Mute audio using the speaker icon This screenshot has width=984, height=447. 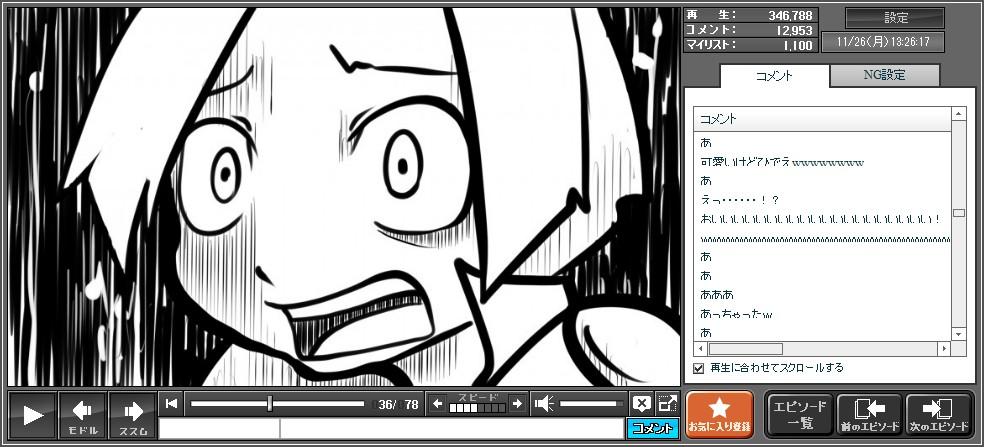pos(544,404)
